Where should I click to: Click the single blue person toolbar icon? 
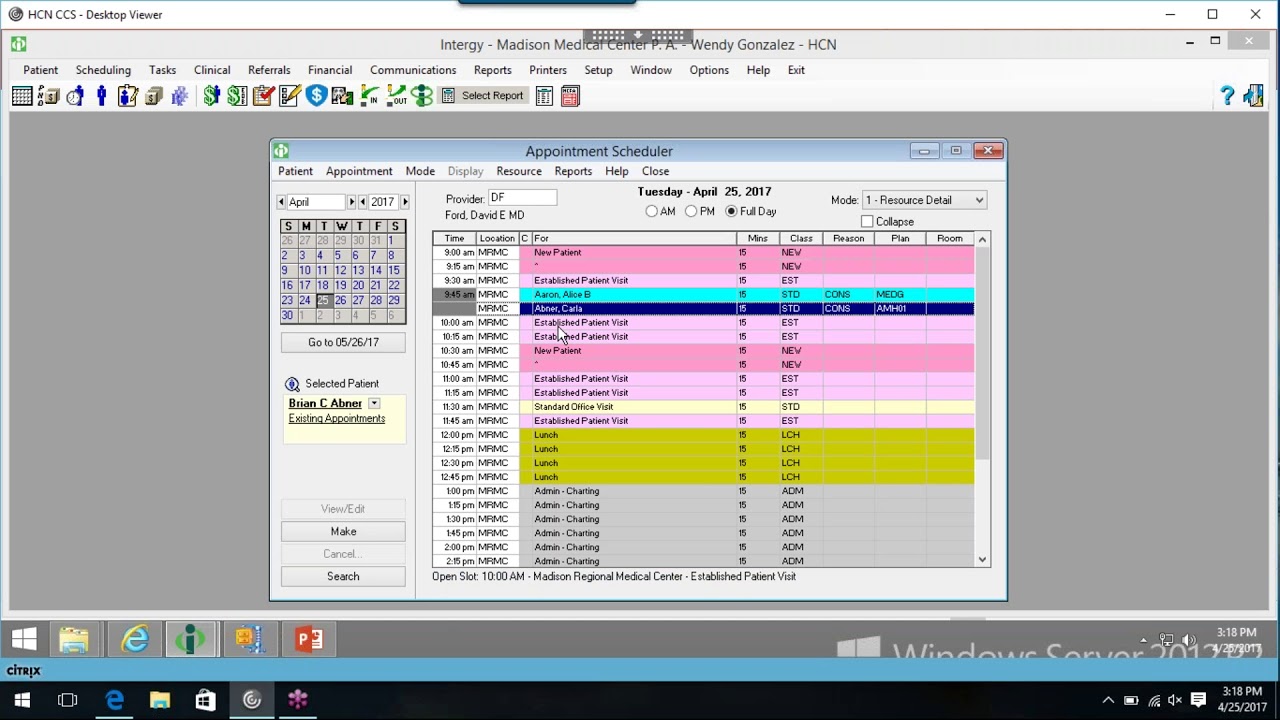(101, 96)
